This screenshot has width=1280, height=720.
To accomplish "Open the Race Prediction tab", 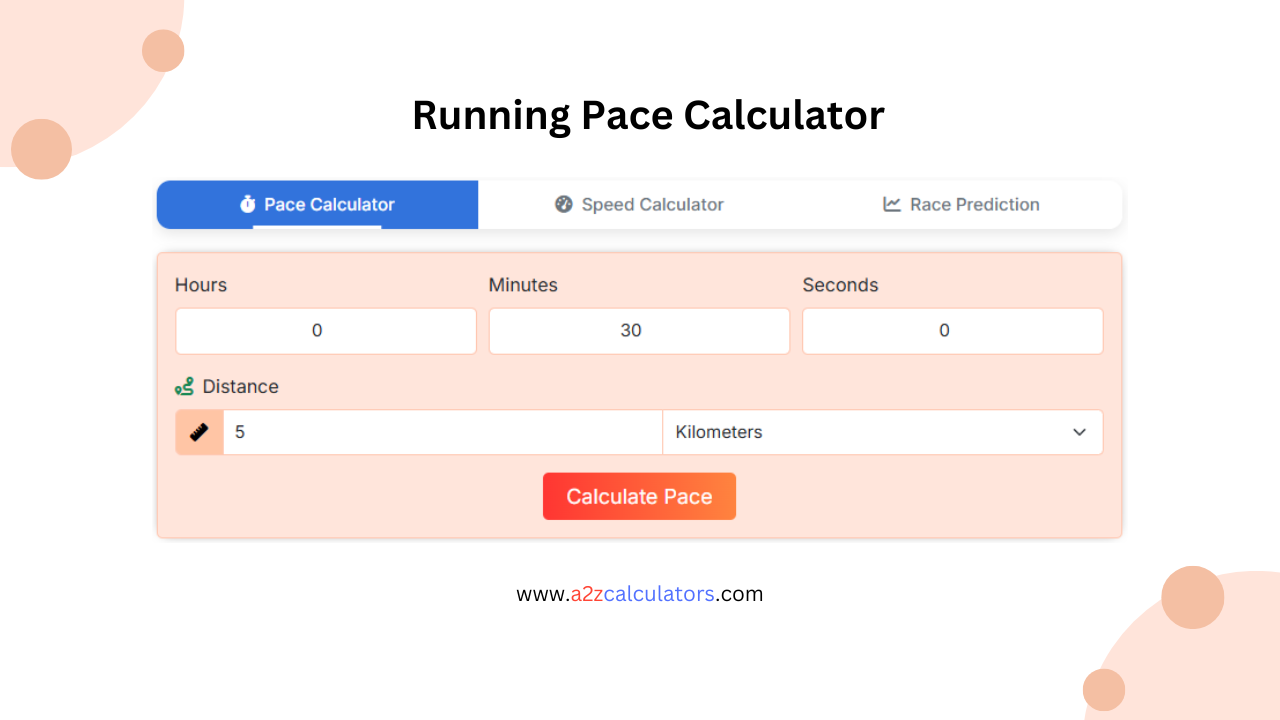I will pyautogui.click(x=961, y=204).
